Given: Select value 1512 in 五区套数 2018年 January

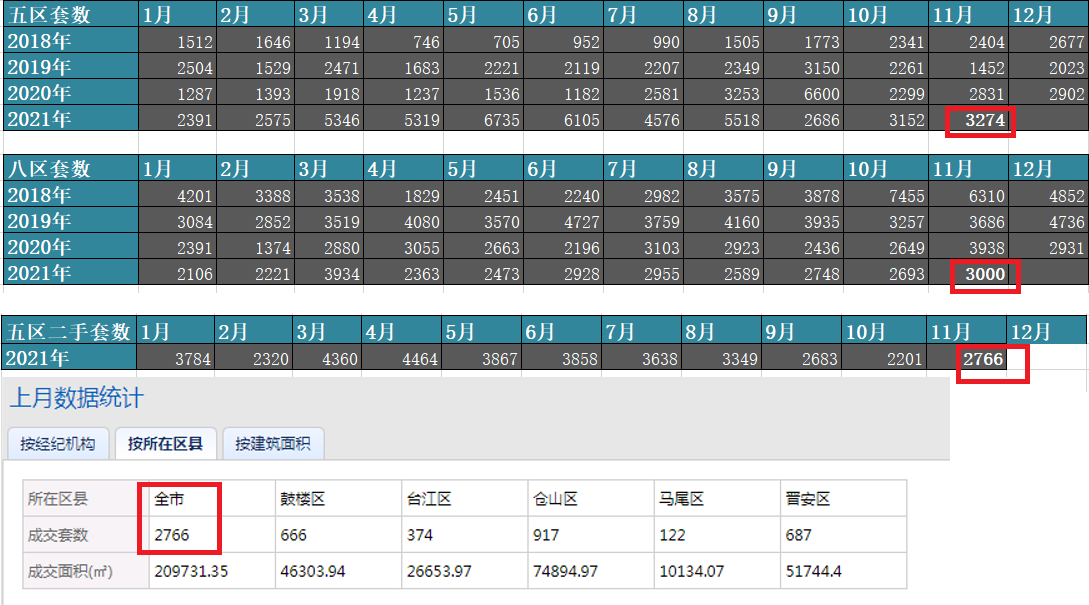Looking at the screenshot, I should point(194,42).
